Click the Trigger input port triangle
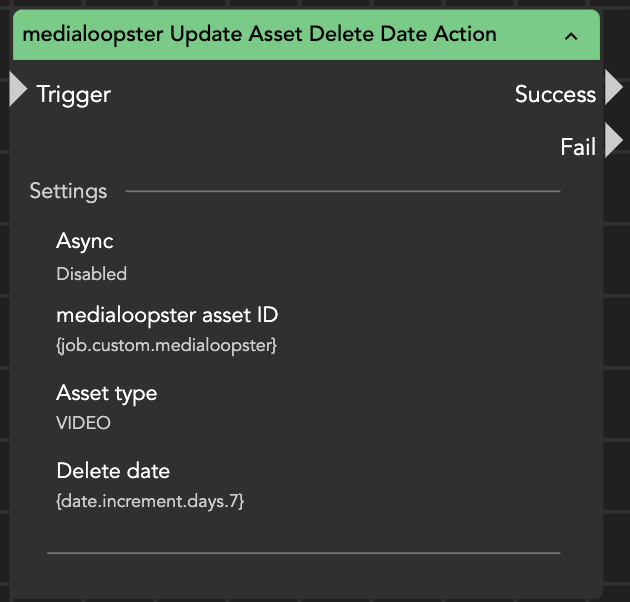630x602 pixels. coord(18,90)
